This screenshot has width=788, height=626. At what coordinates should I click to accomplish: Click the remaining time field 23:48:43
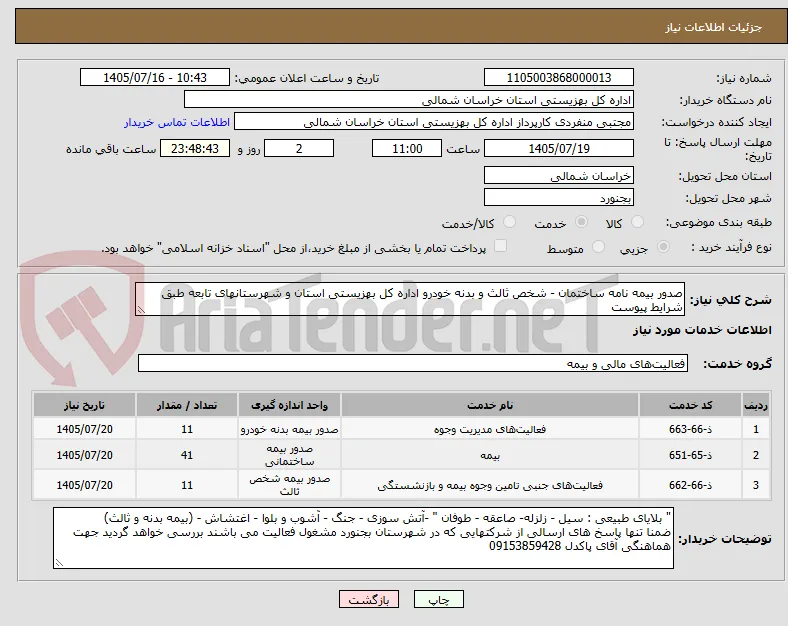195,148
